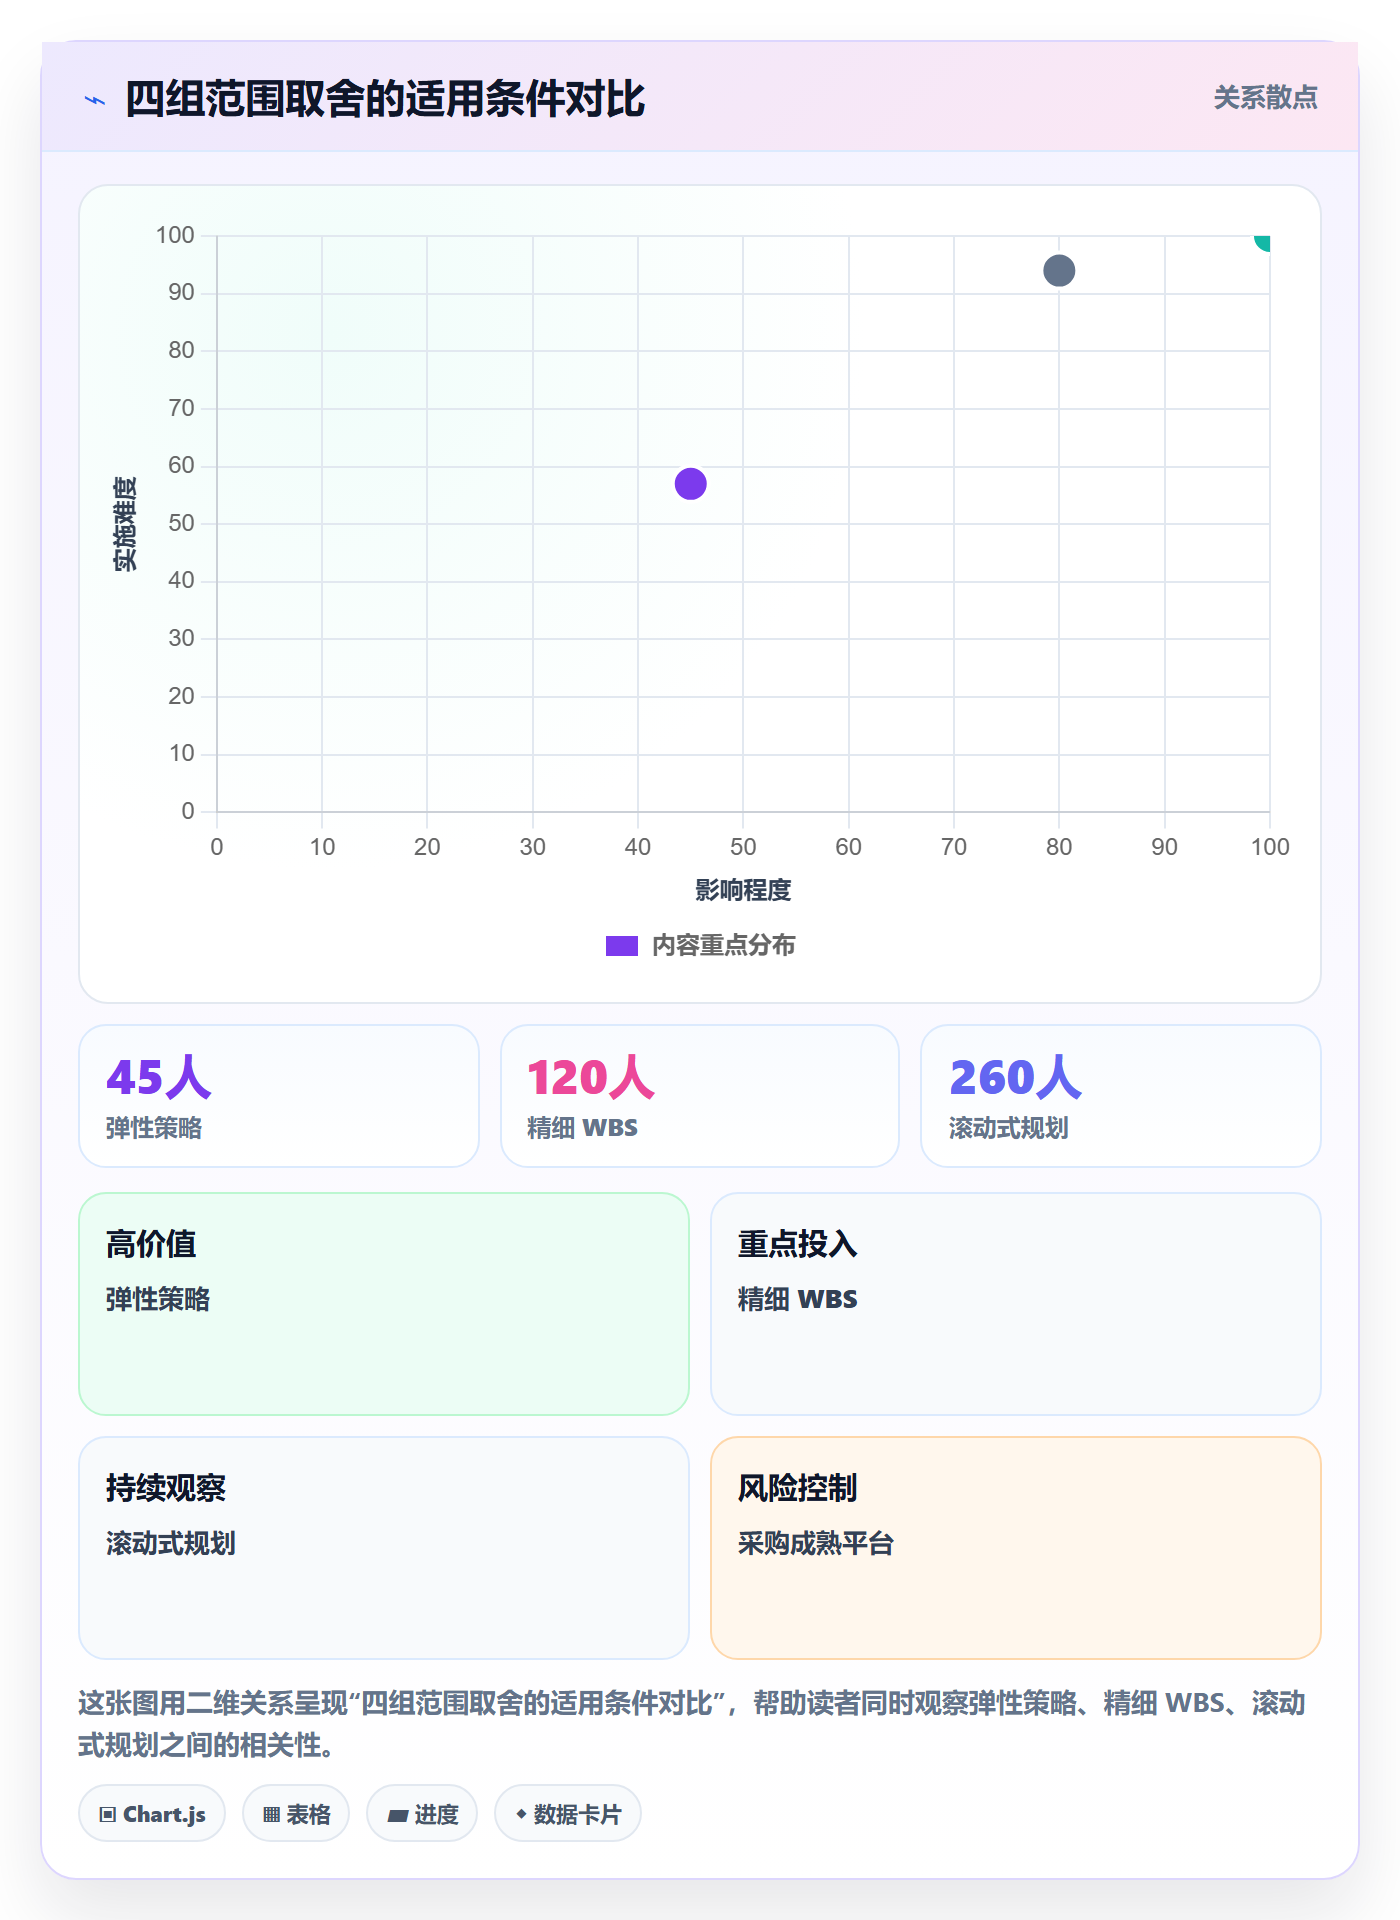Image resolution: width=1400 pixels, height=1920 pixels.
Task: Select the 260人 滚动式规划 stat card
Action: point(1121,1096)
